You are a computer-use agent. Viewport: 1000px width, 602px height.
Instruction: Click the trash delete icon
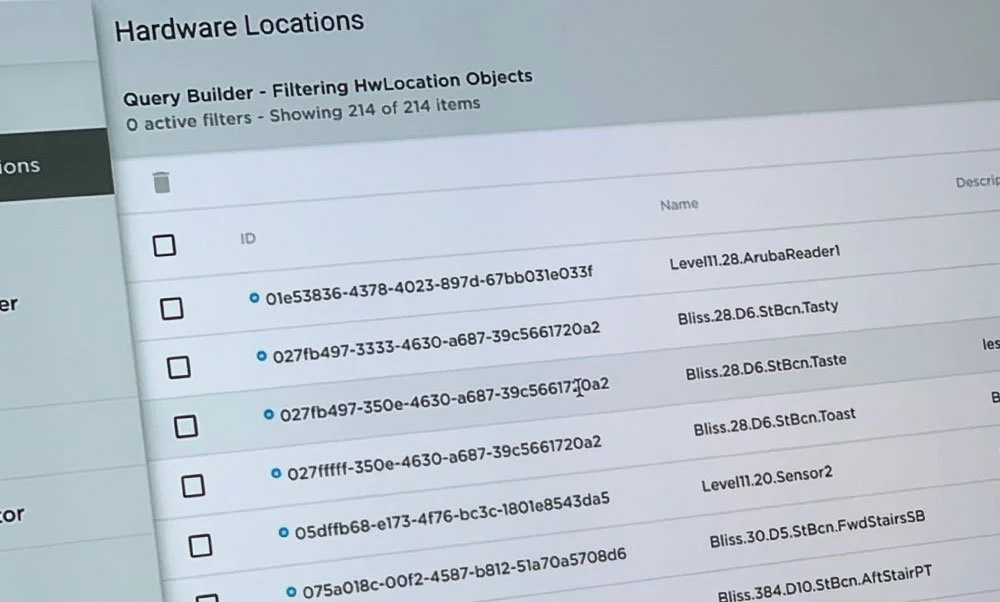[x=161, y=182]
